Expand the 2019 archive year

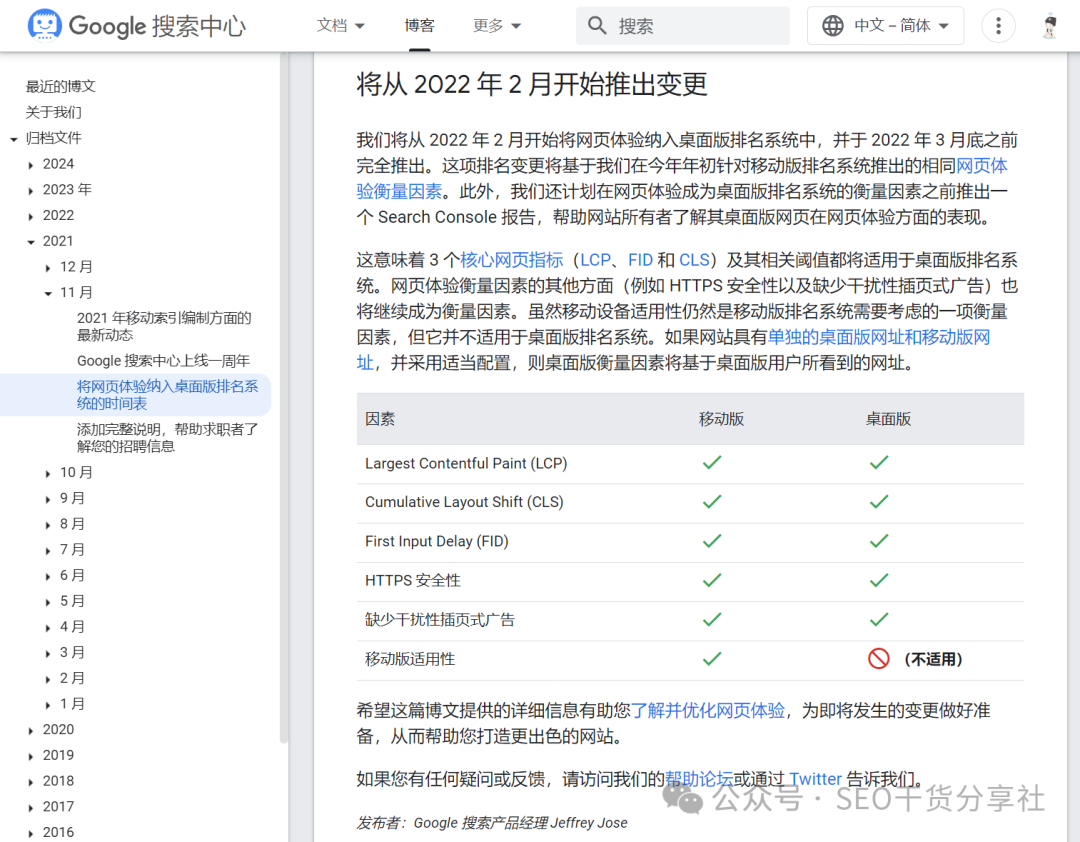tap(31, 756)
